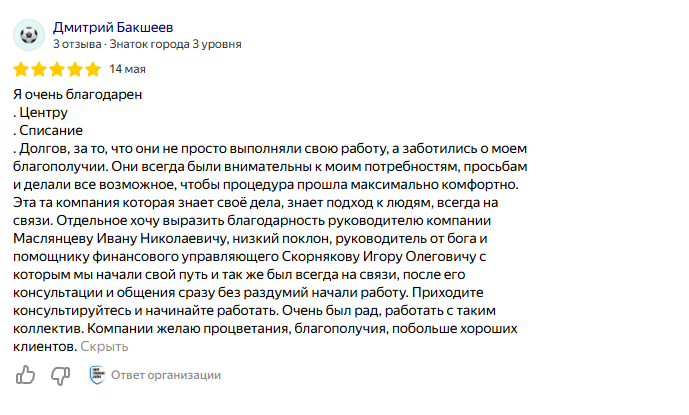
Task: Expand the Ответ организации reply
Action: coord(166,375)
